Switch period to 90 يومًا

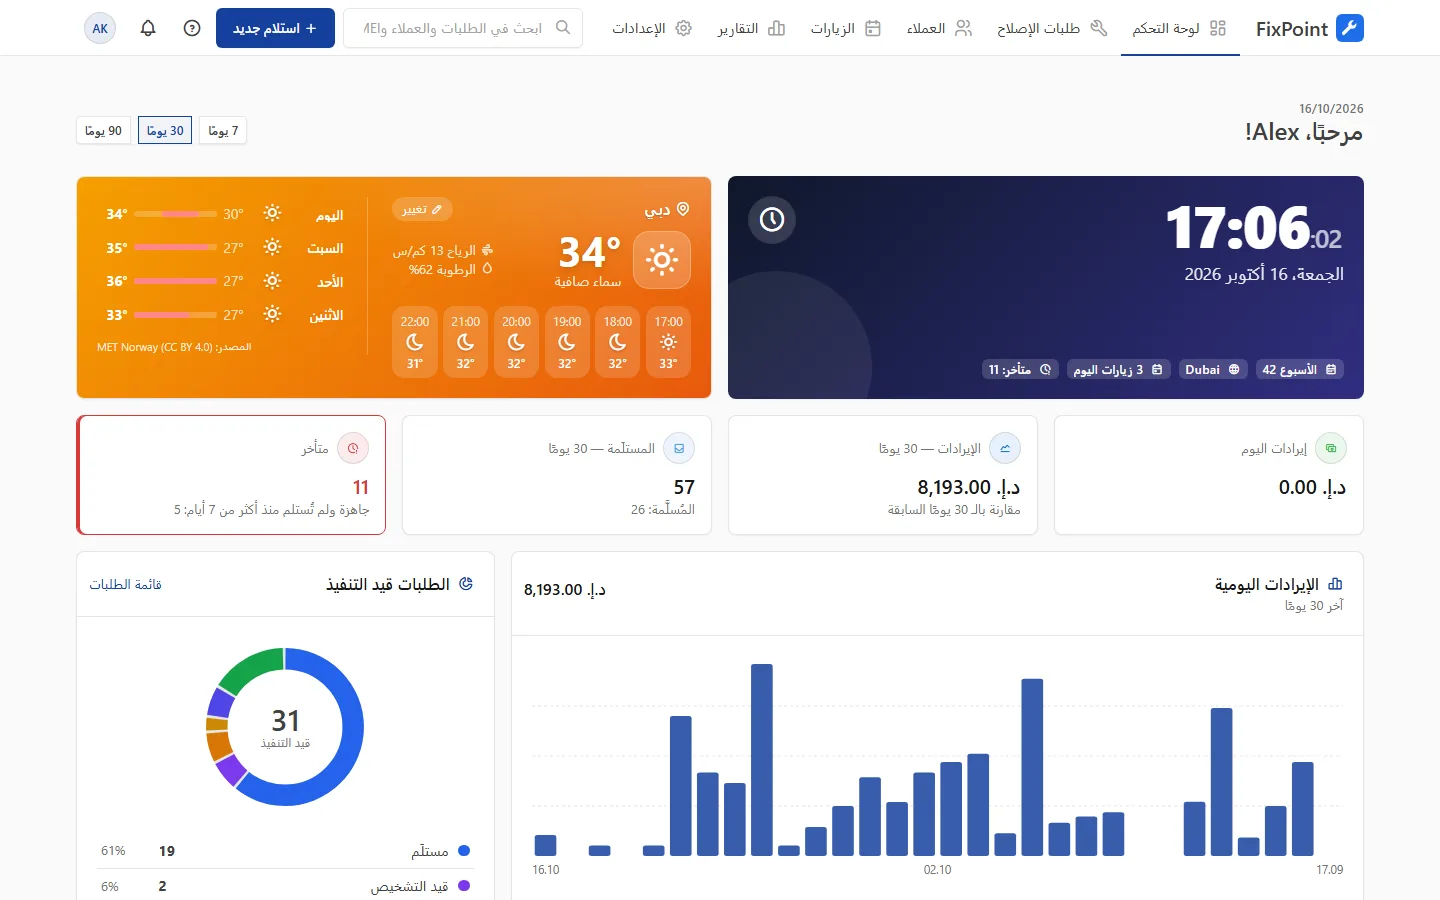click(x=104, y=131)
